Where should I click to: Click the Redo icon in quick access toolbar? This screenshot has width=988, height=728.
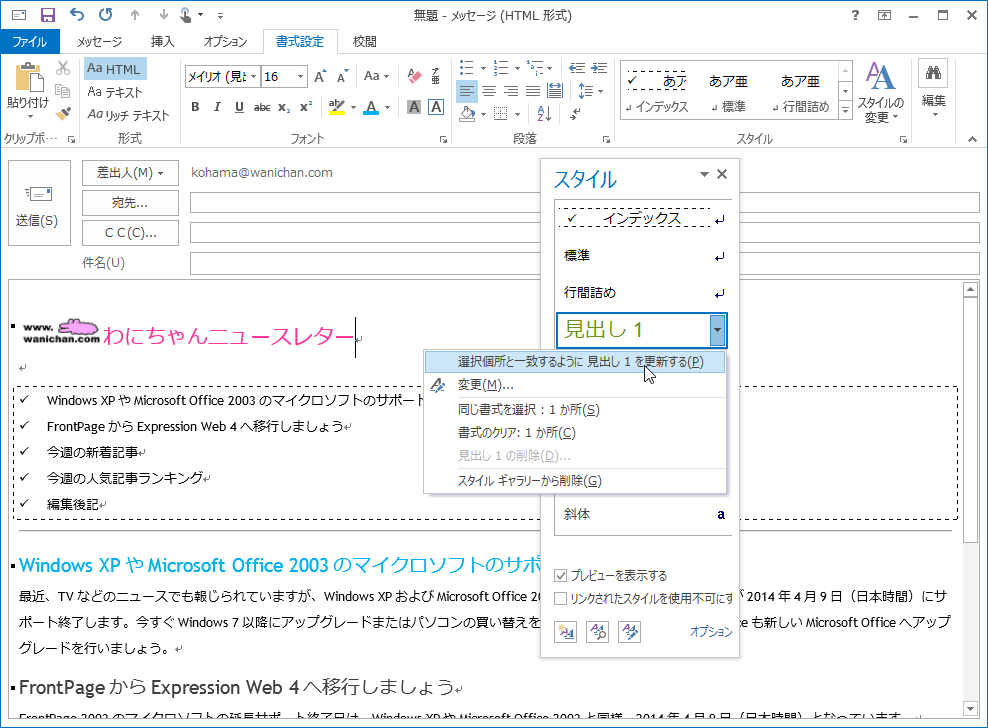pyautogui.click(x=106, y=15)
